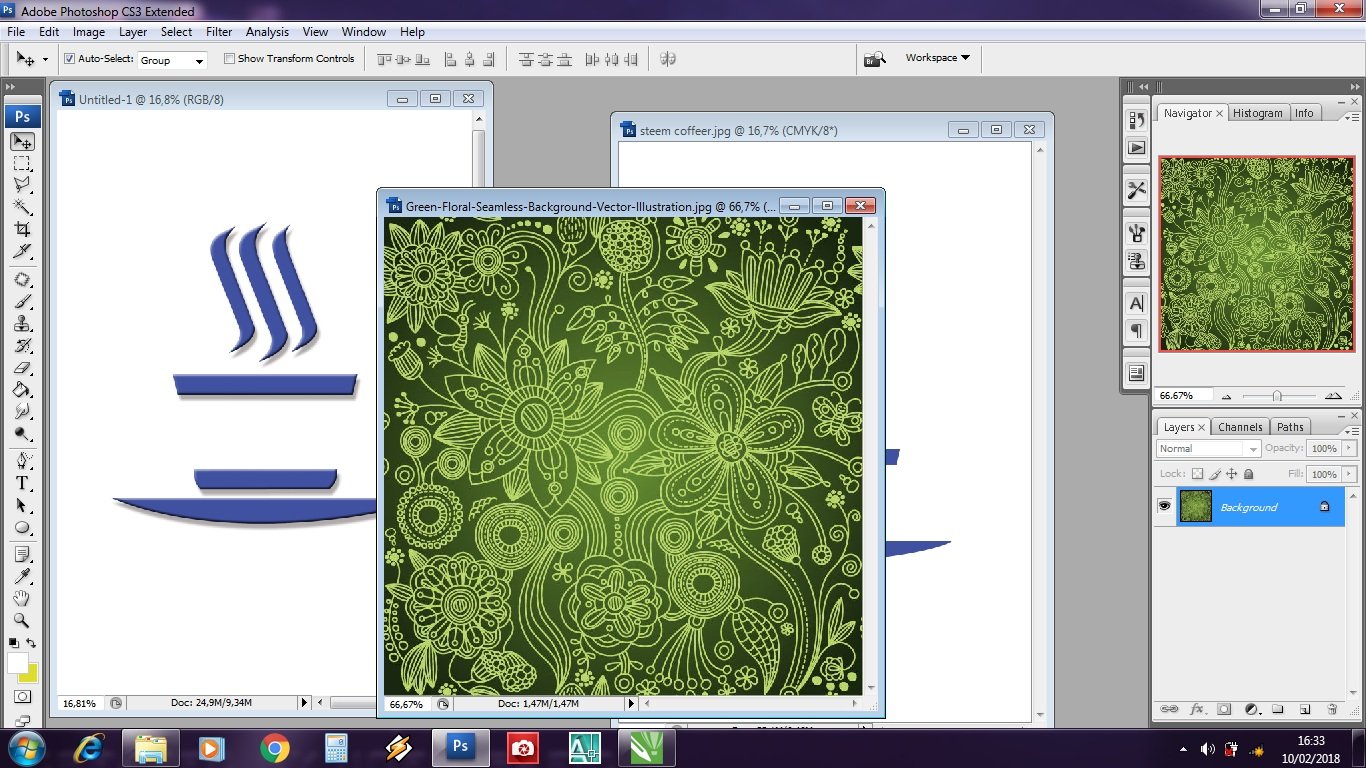Open the Opacity slider arrow
1366x768 pixels.
[1350, 449]
